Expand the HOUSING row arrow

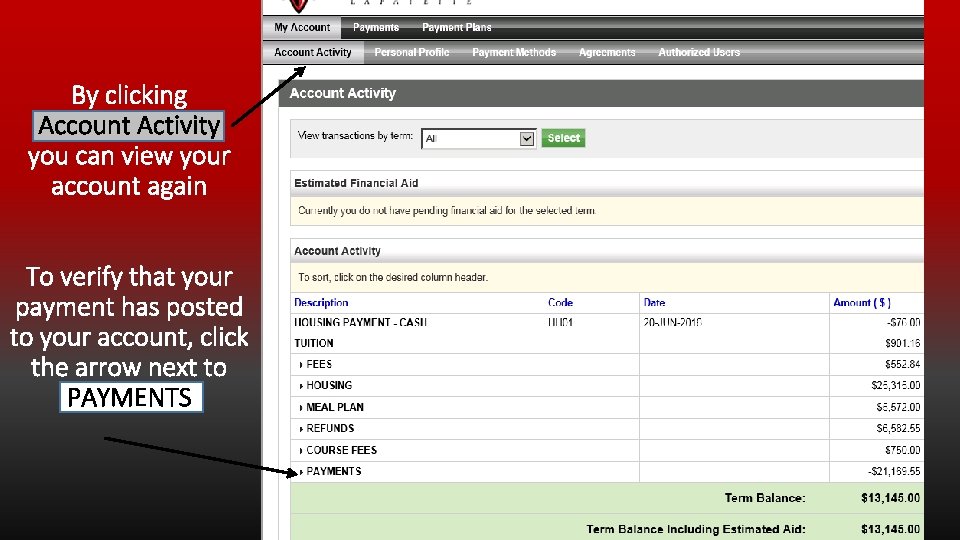301,386
